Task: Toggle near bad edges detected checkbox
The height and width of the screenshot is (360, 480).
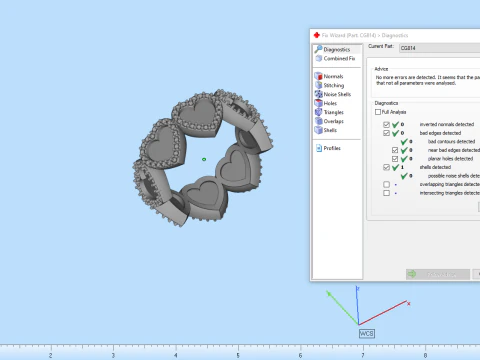Action: pyautogui.click(x=395, y=150)
